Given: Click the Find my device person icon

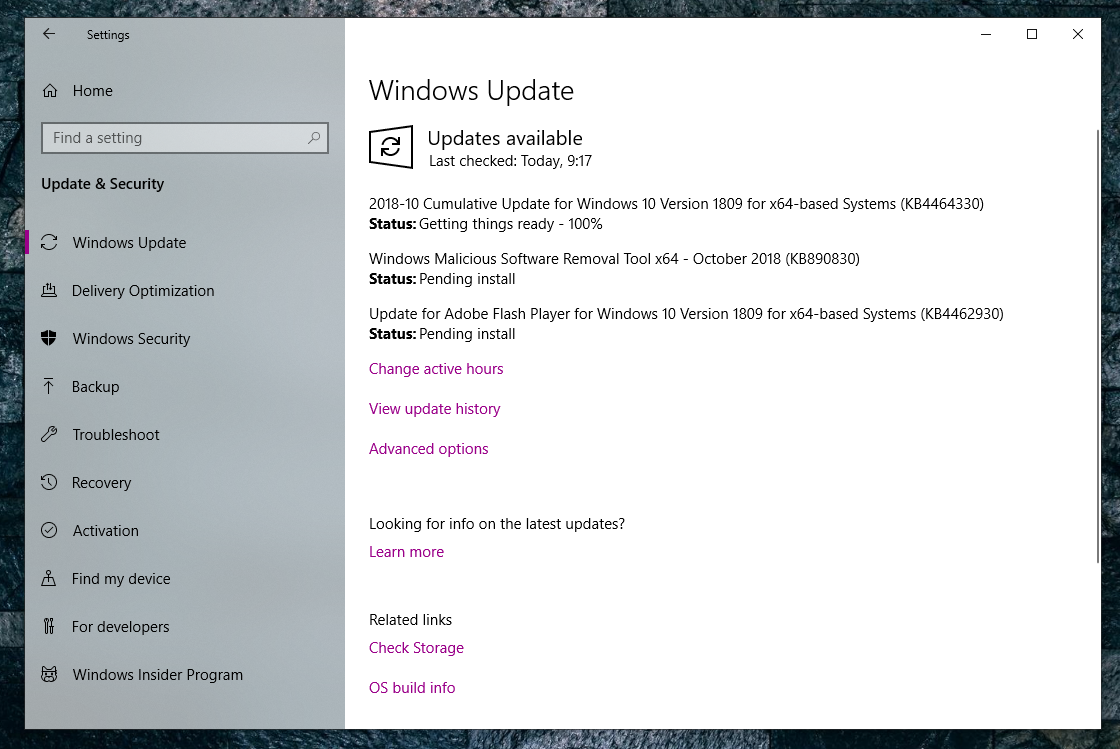Looking at the screenshot, I should pyautogui.click(x=49, y=578).
